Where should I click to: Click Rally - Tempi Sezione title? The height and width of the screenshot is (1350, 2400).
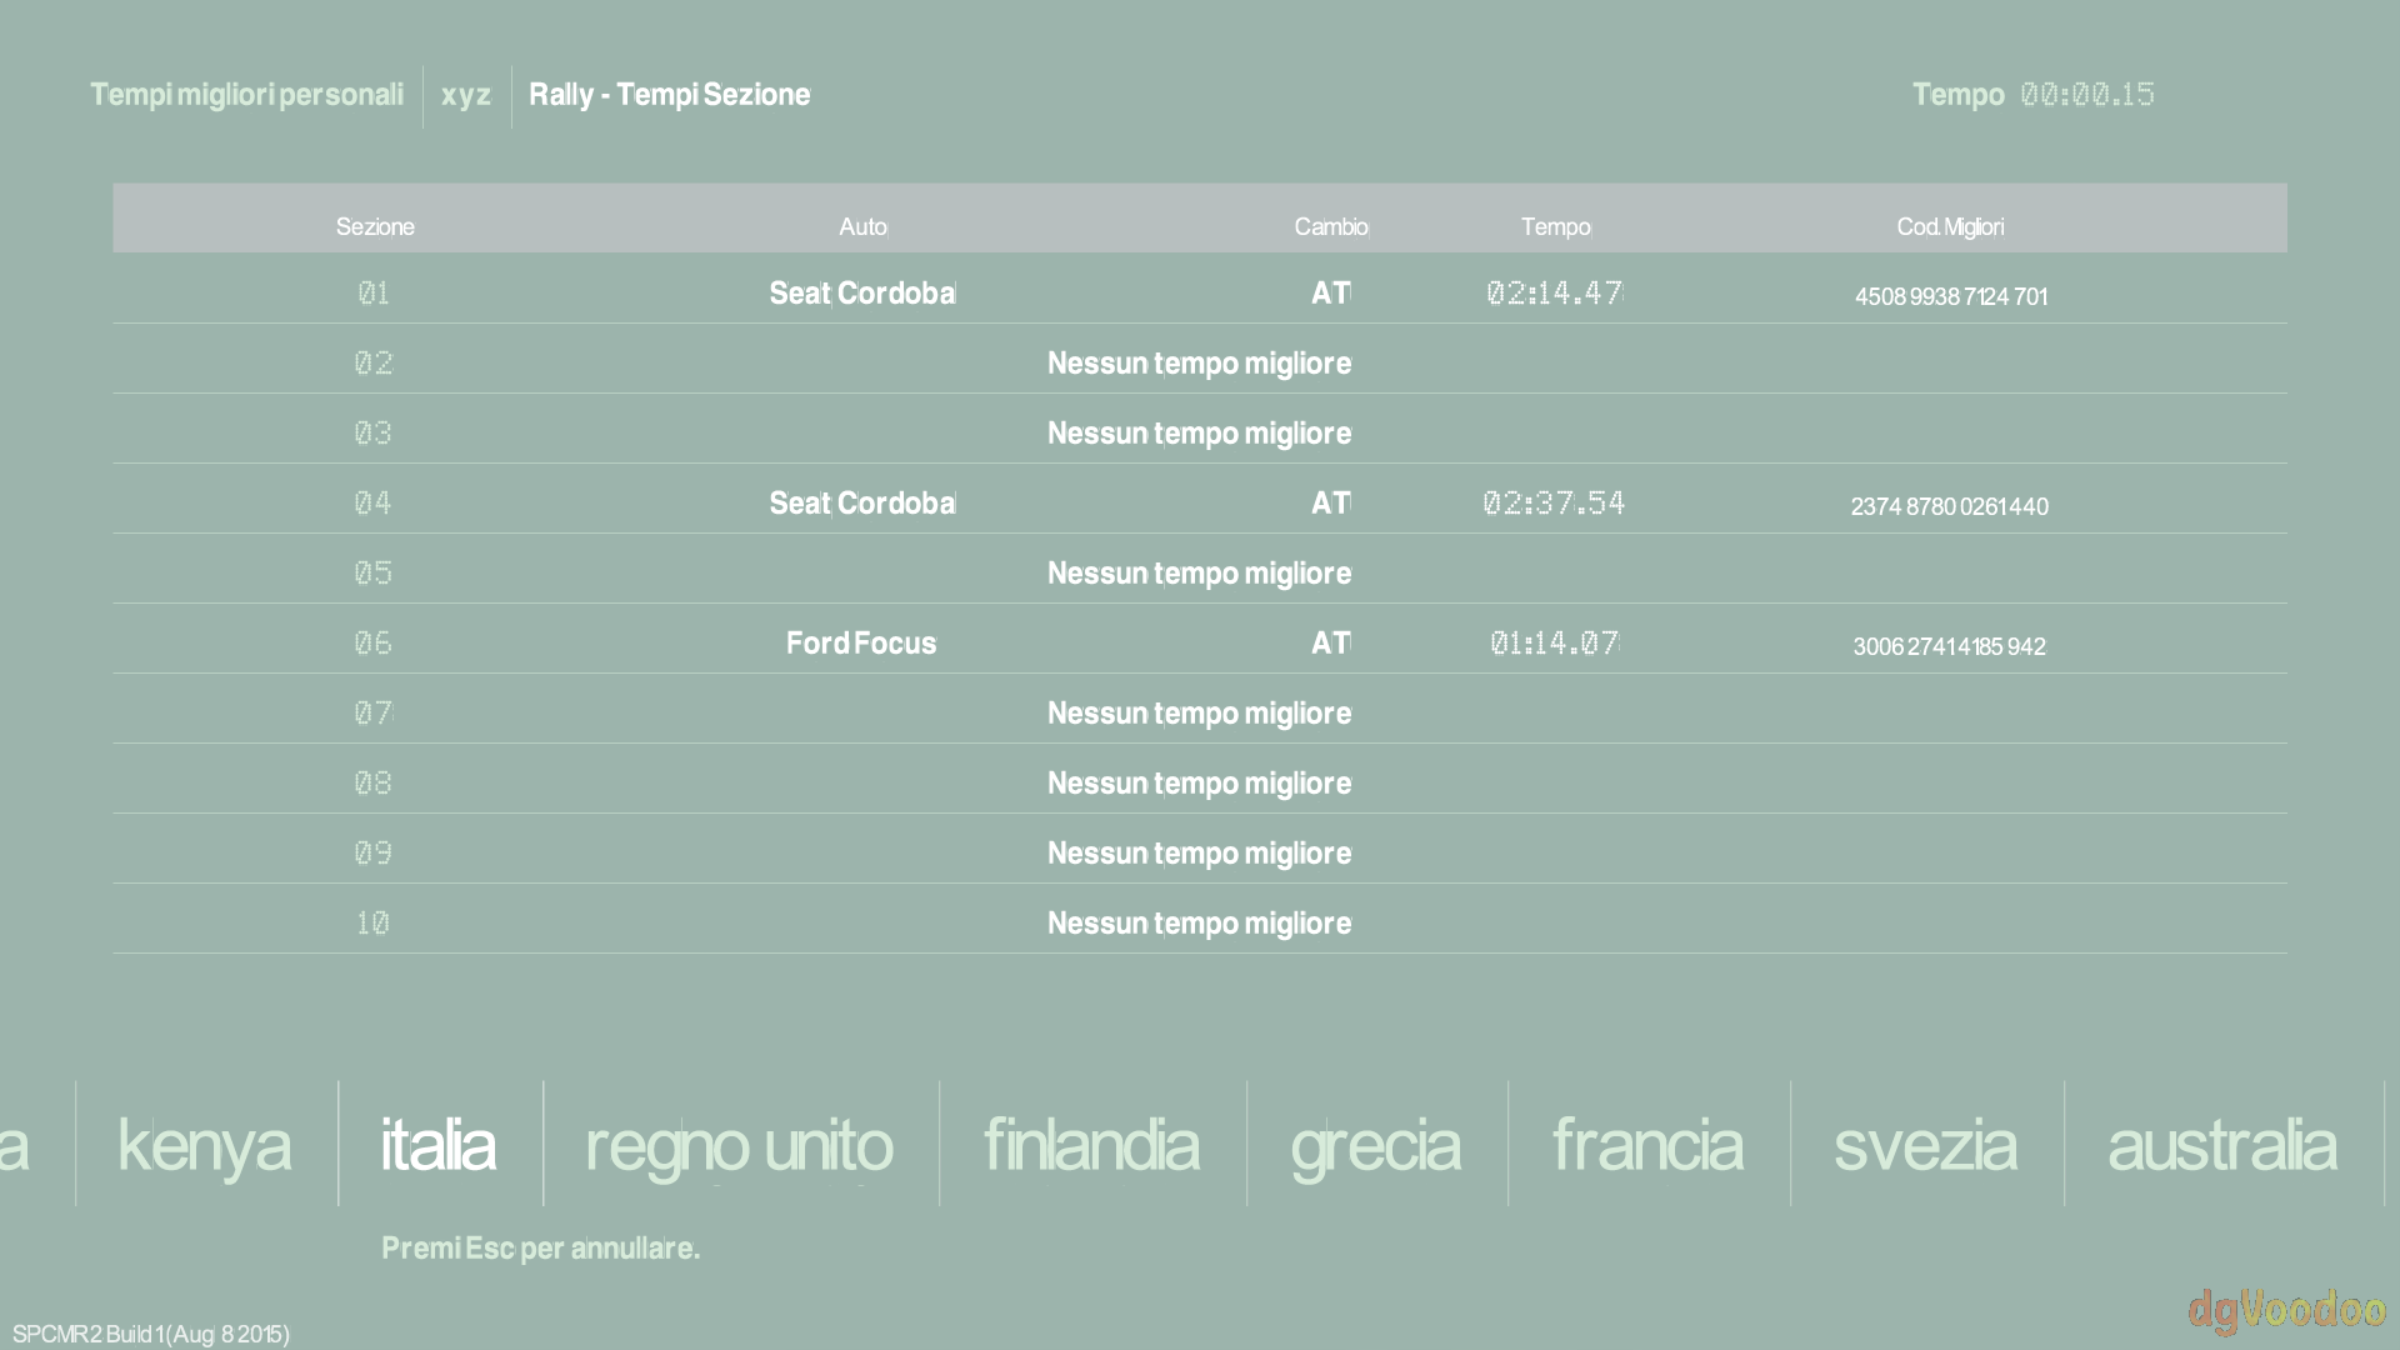point(669,95)
